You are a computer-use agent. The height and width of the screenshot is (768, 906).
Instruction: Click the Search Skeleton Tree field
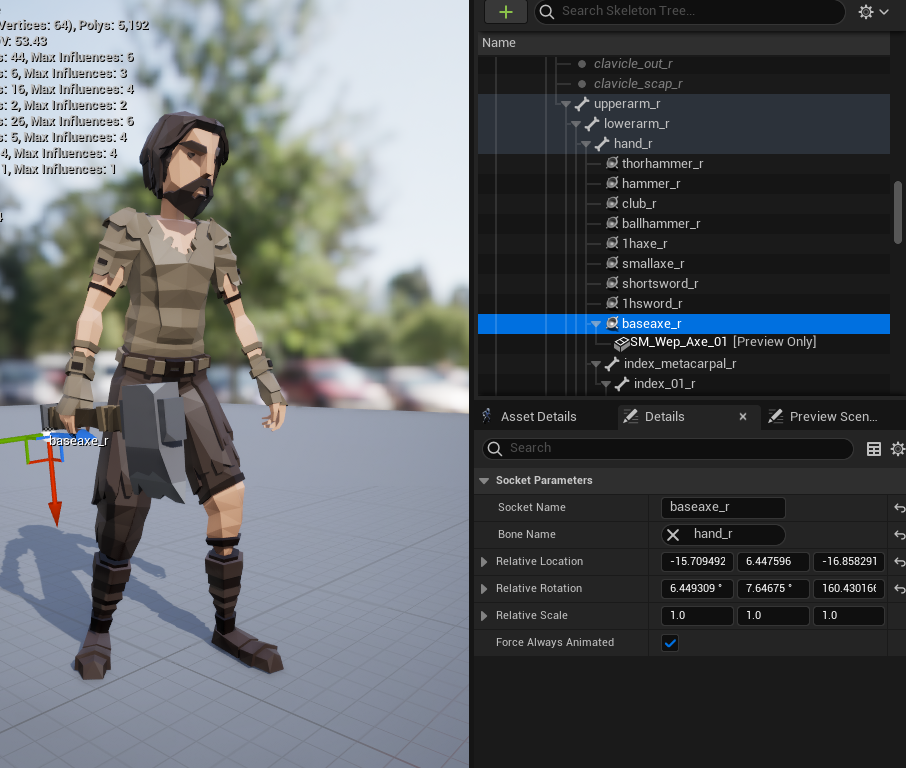(690, 12)
